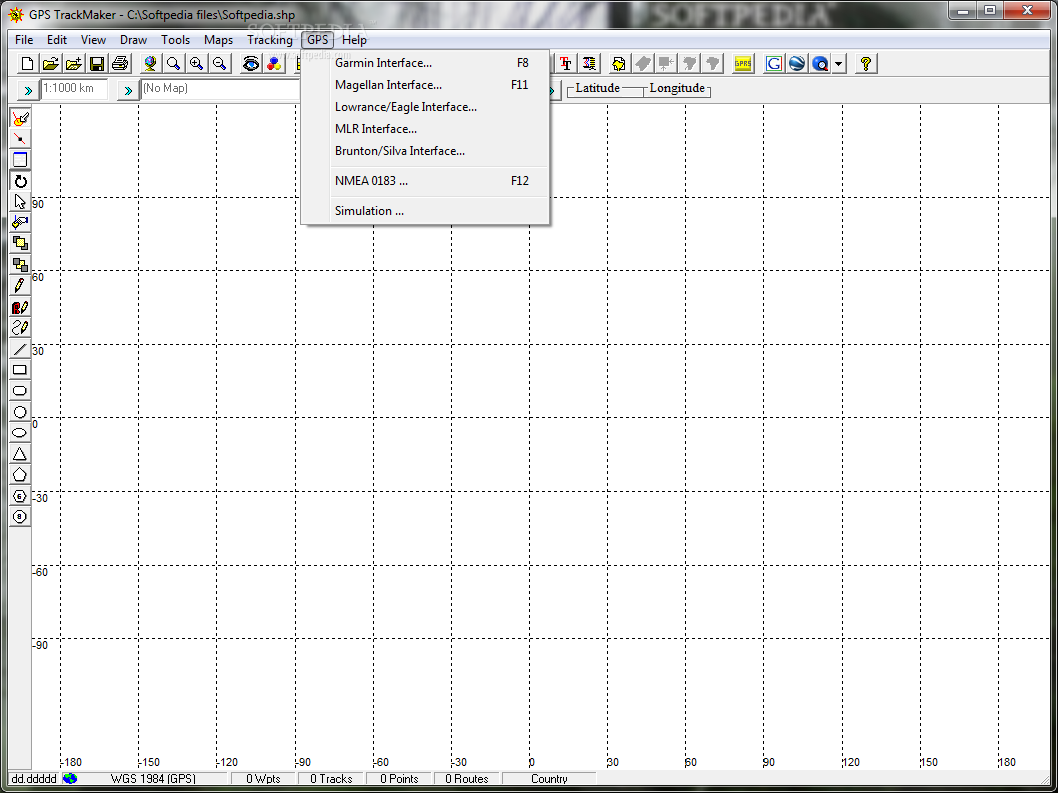Zoom out with the minus magnifier
The width and height of the screenshot is (1058, 793).
220,63
